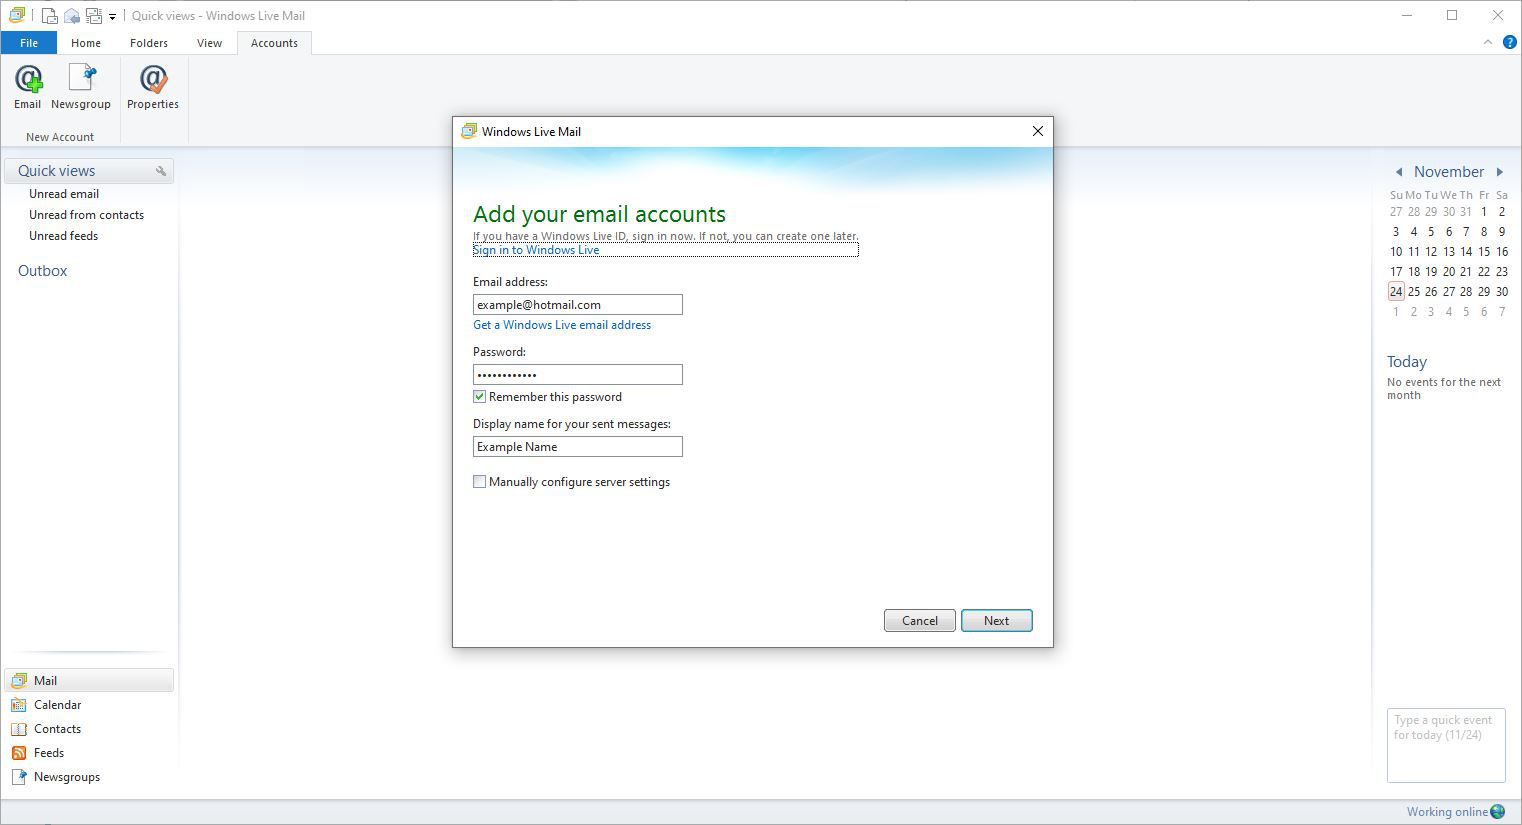Click the new email message quick-access icon
The width and height of the screenshot is (1522, 825).
(x=49, y=16)
